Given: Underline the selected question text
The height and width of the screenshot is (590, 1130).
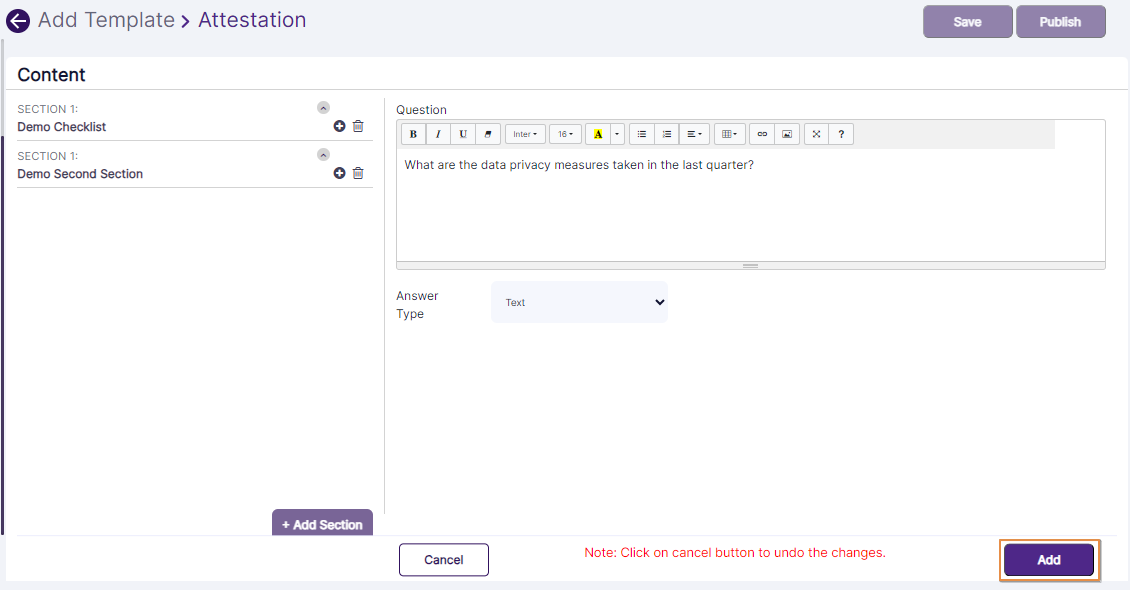Looking at the screenshot, I should (461, 133).
